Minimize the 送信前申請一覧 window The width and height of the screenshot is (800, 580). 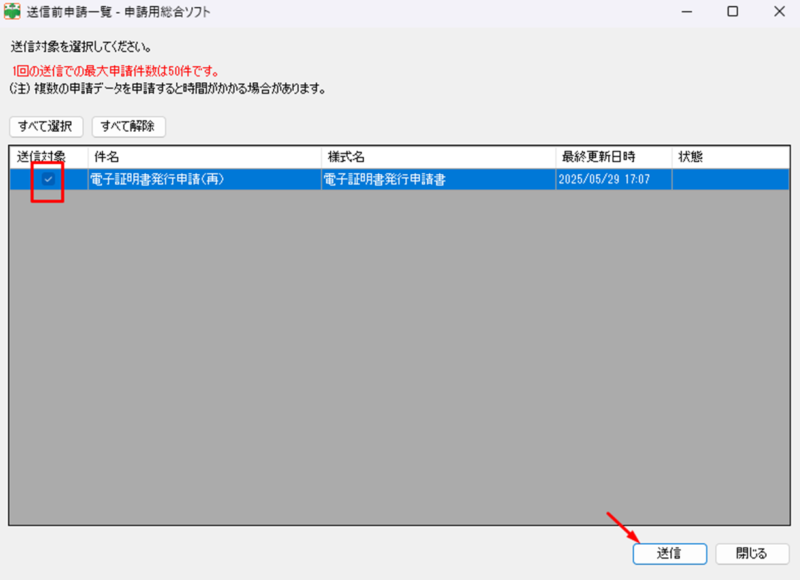point(686,12)
